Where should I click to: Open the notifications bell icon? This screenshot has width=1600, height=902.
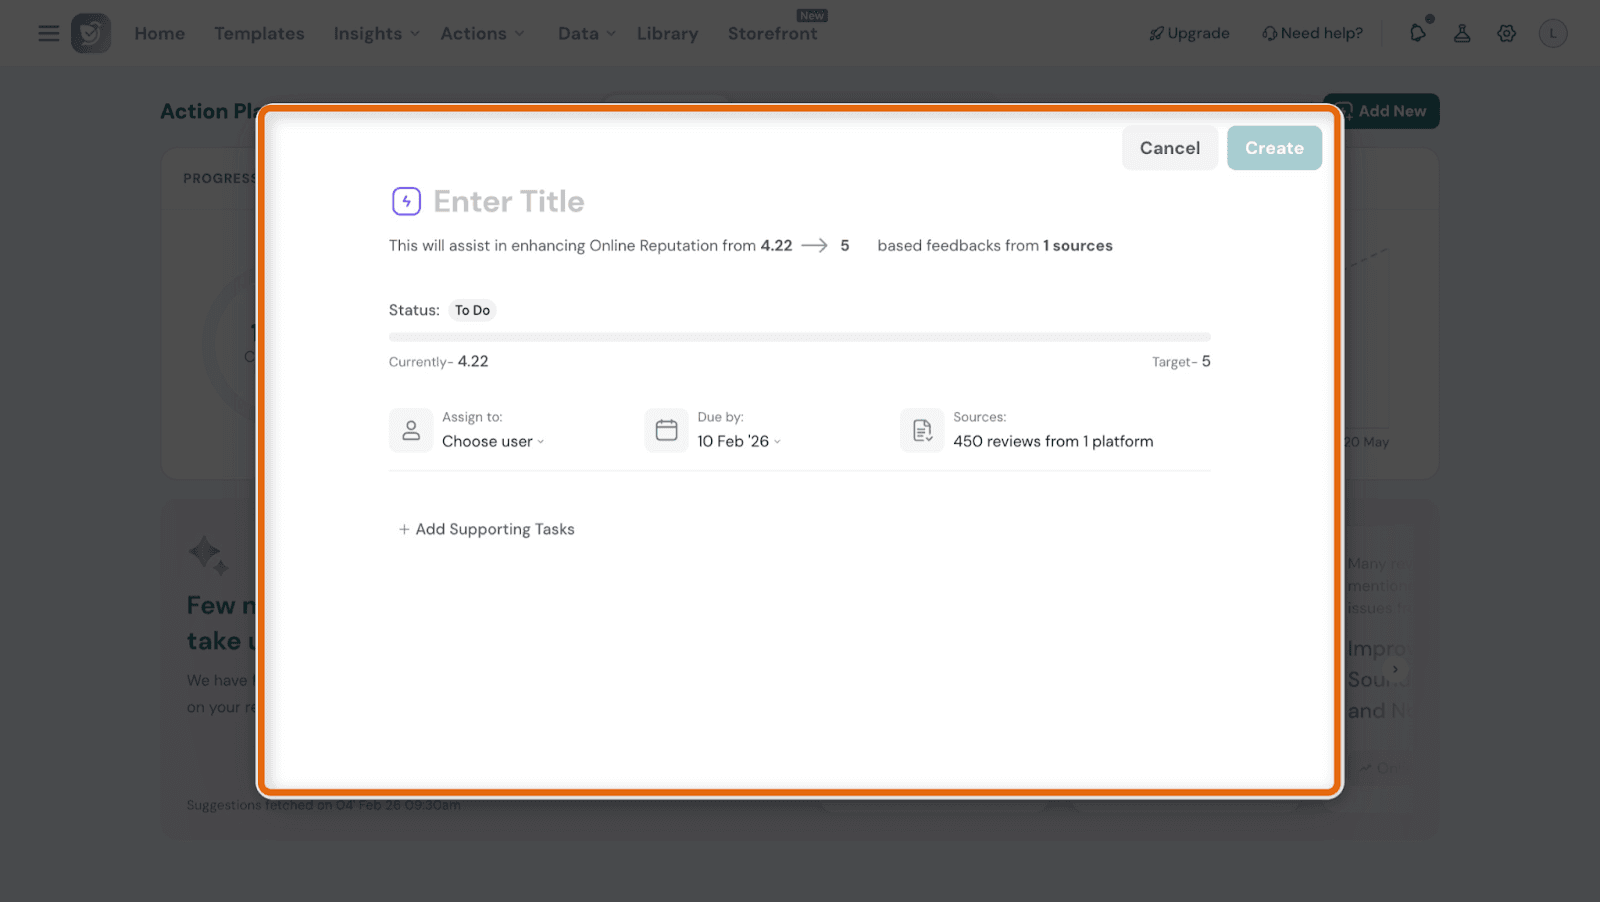point(1418,33)
